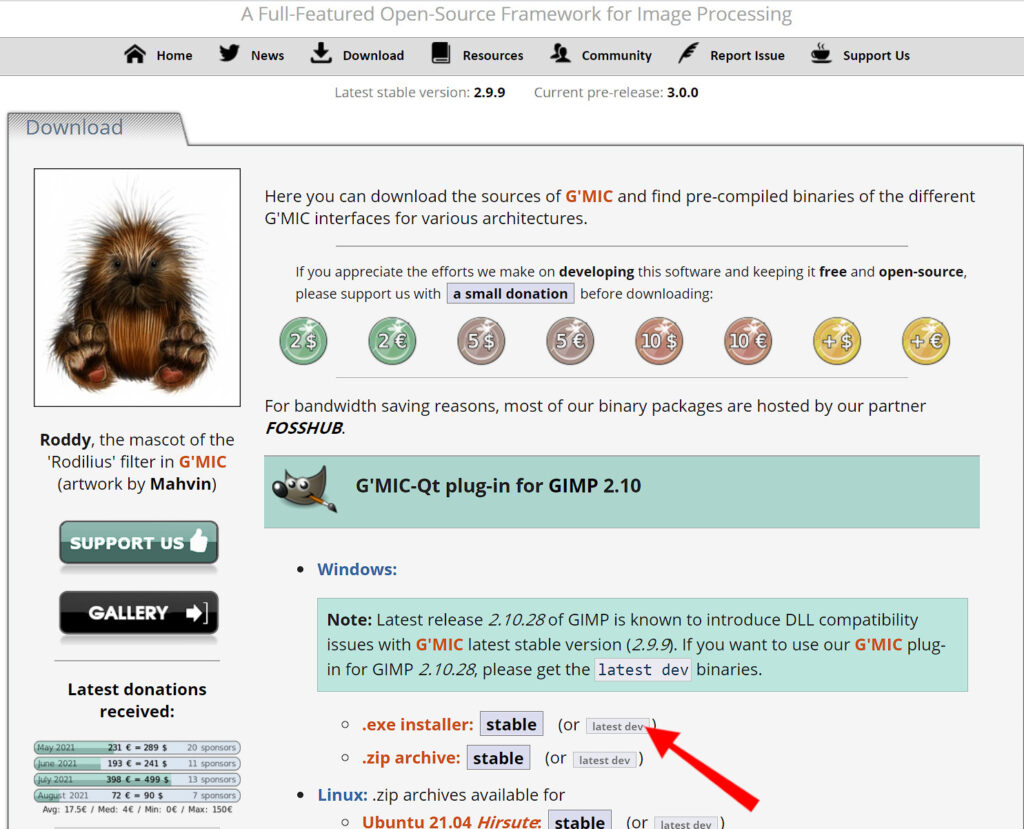This screenshot has width=1024, height=829.
Task: Open the Roddy mascot image
Action: (x=137, y=287)
